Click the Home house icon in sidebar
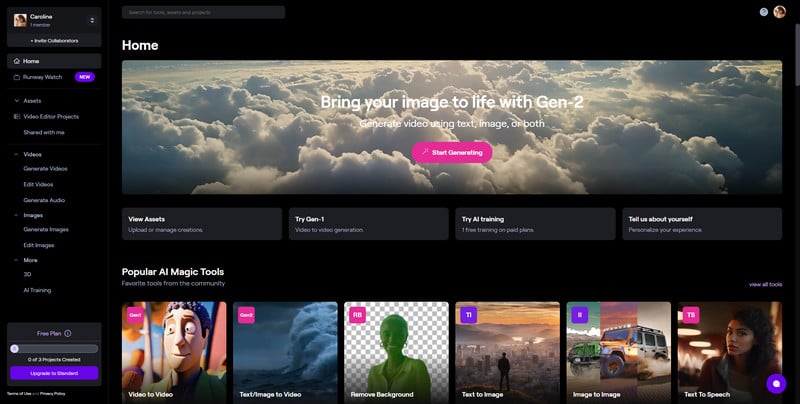 point(17,61)
